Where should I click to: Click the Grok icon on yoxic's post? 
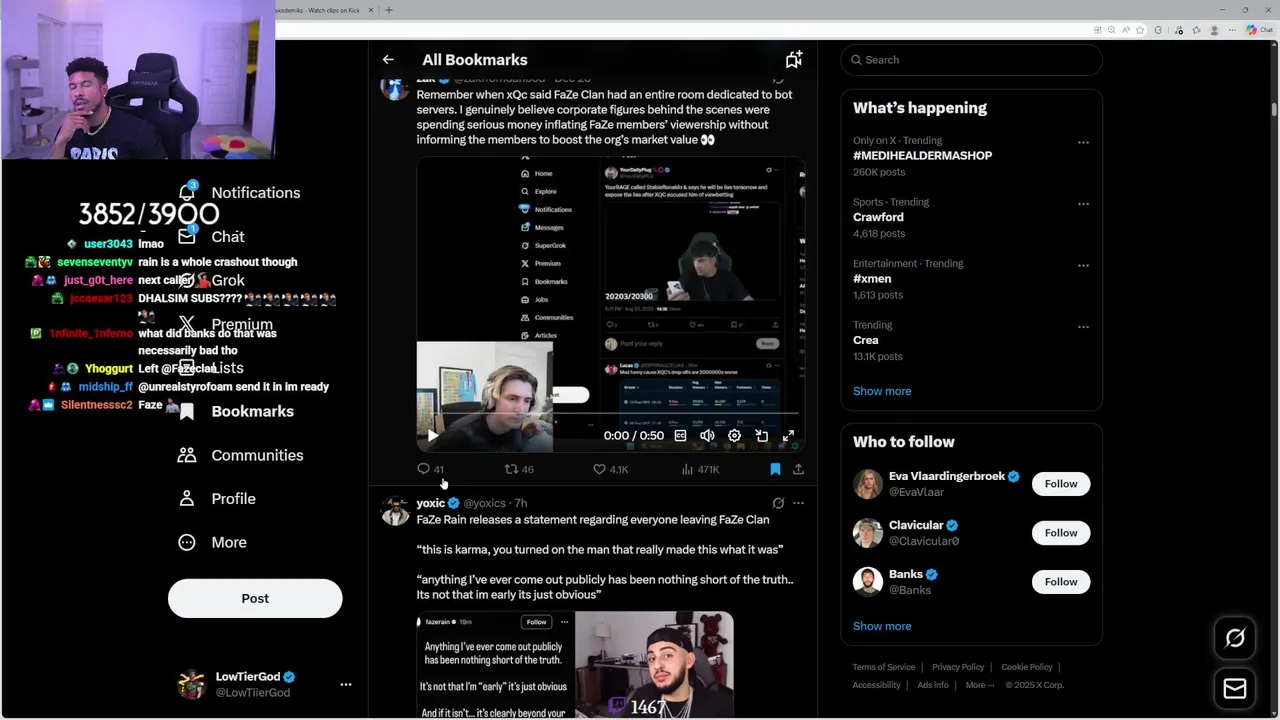coord(778,503)
